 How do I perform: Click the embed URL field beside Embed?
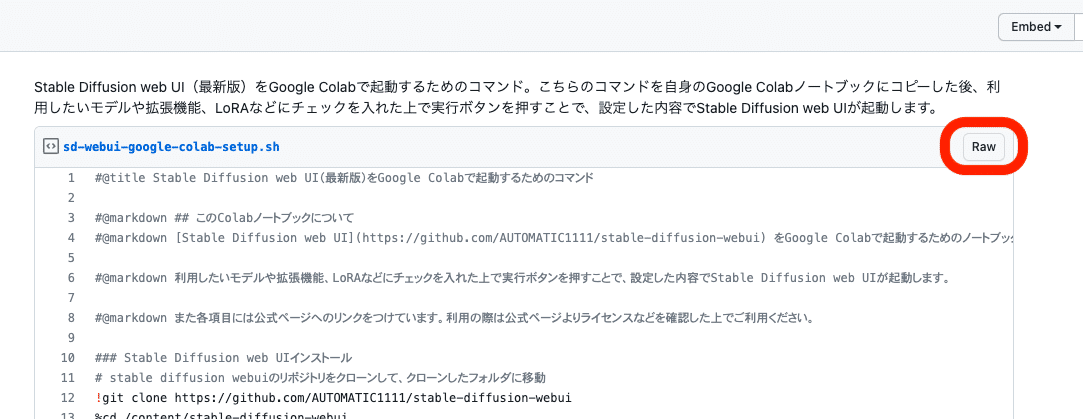(x=1078, y=27)
